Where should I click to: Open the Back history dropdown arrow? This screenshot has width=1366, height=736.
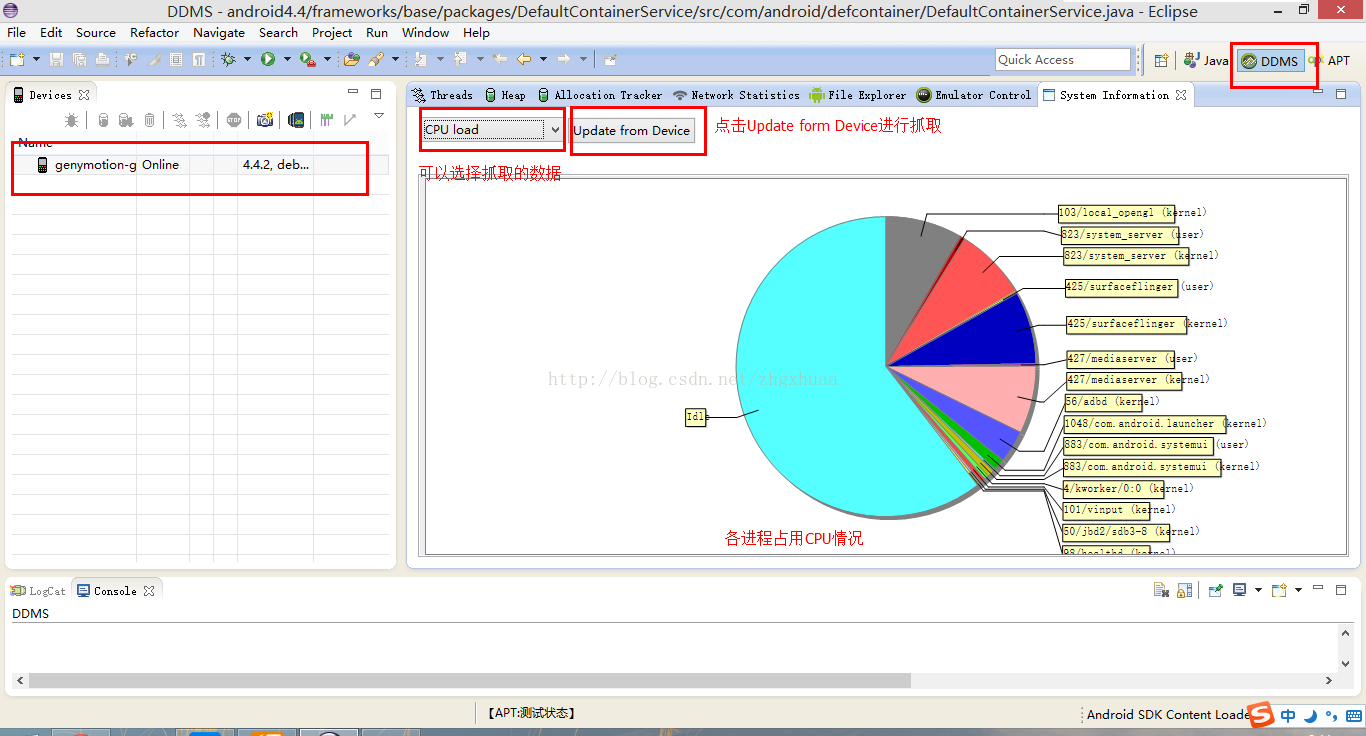[x=543, y=59]
